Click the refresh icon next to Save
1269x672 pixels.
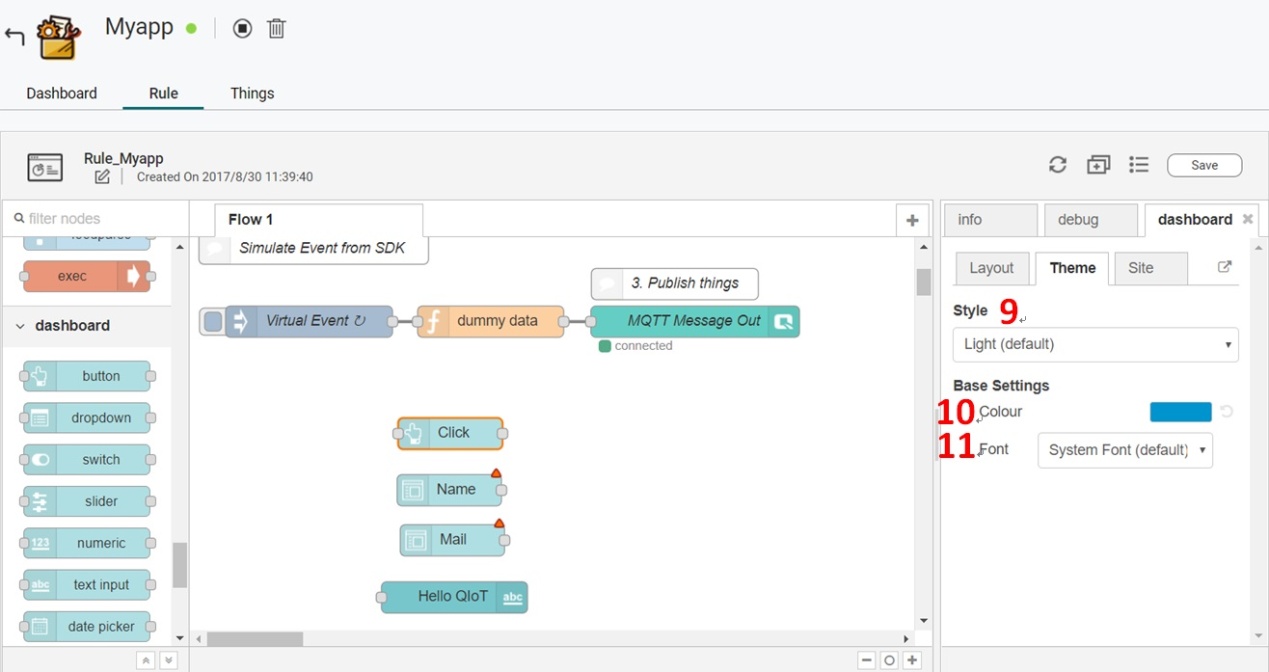coord(1057,165)
